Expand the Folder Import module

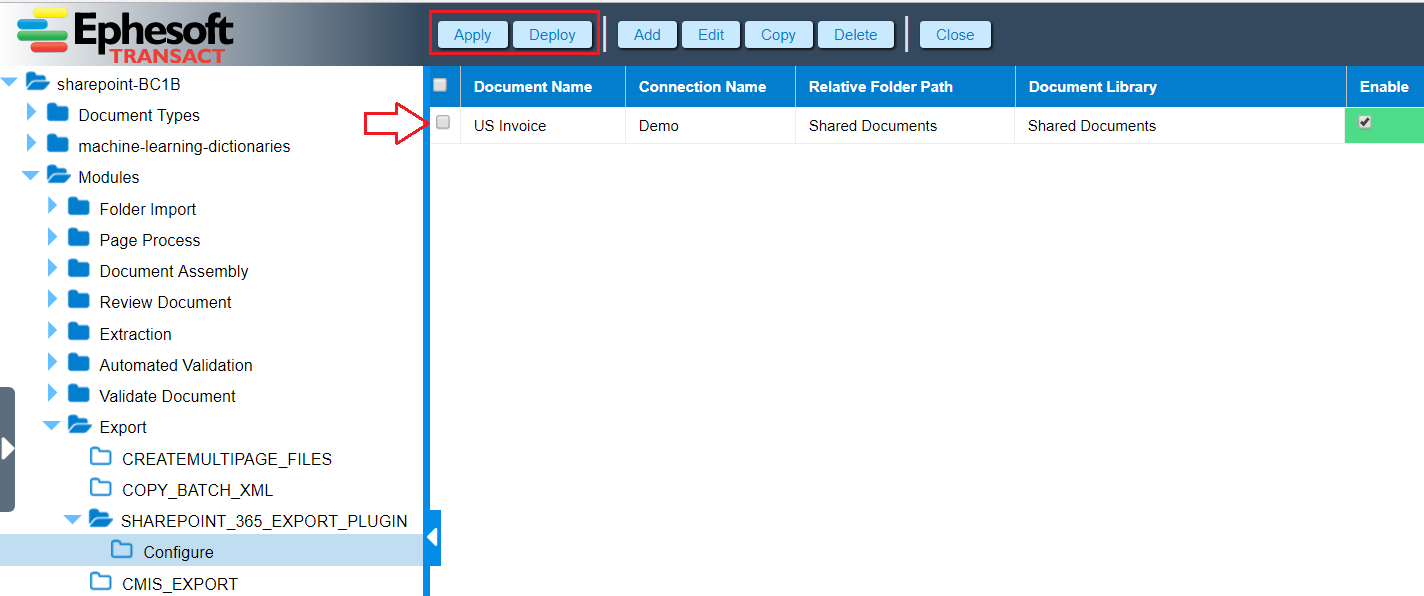[x=52, y=207]
